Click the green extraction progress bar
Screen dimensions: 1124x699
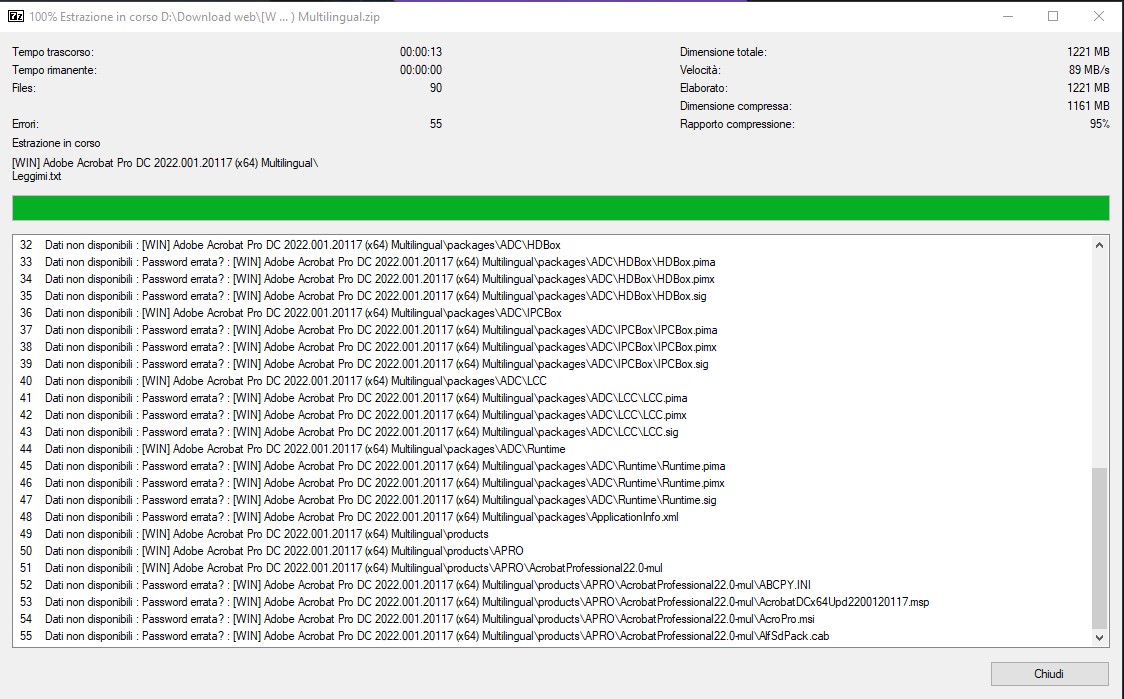561,208
